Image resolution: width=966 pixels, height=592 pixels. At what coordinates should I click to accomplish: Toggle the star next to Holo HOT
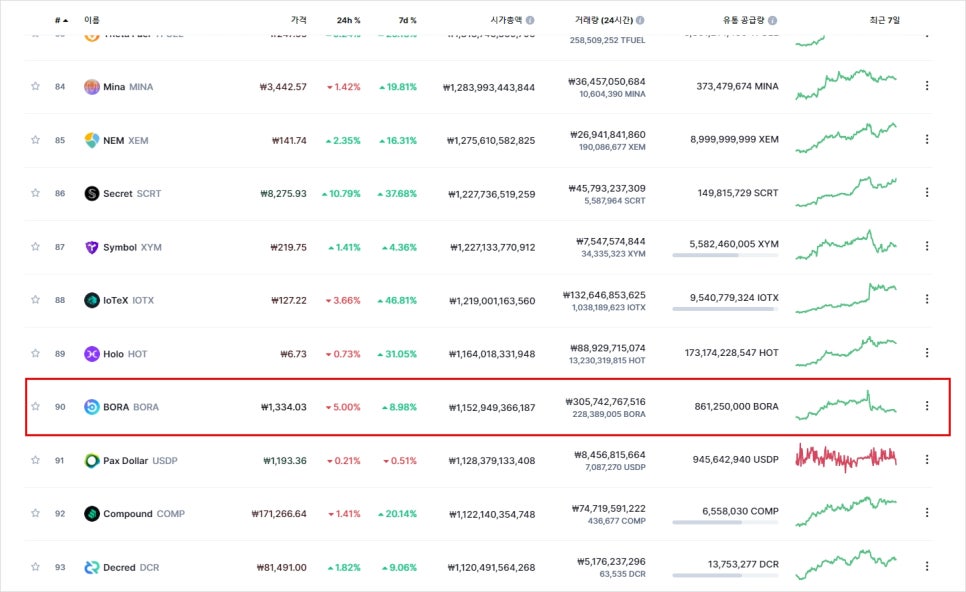coord(35,353)
